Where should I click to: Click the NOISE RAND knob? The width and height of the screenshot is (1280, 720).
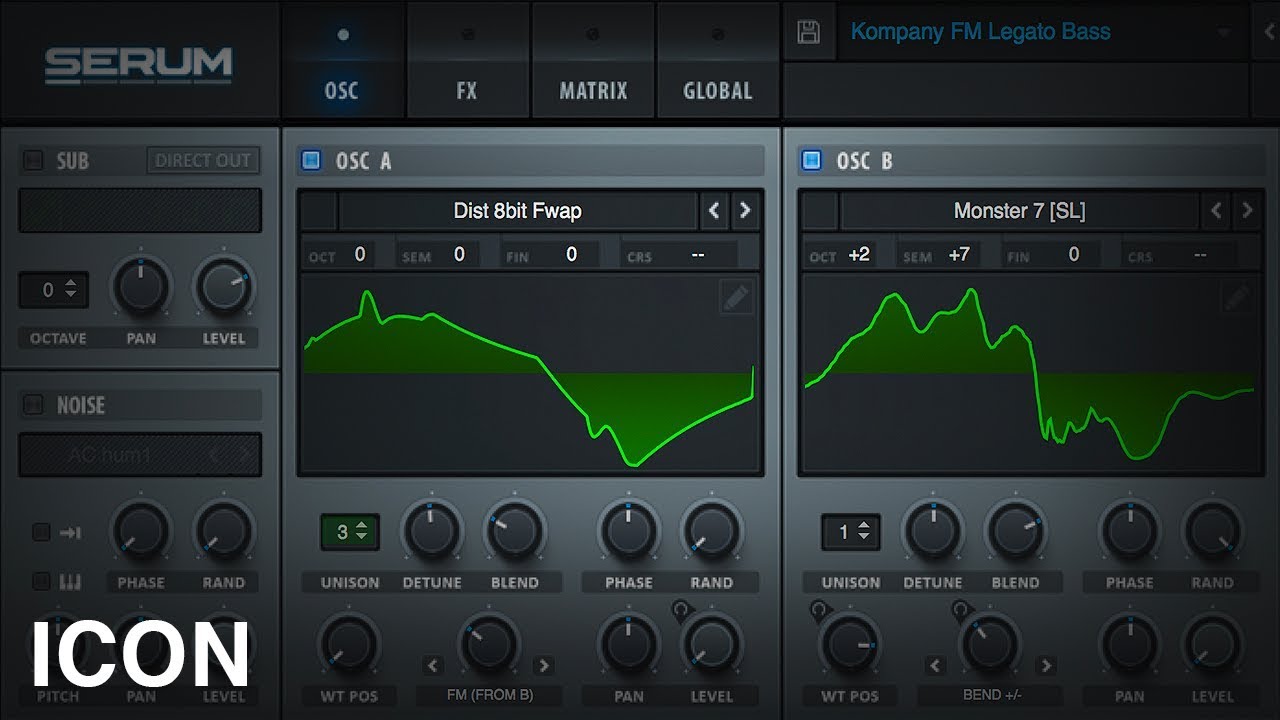click(x=224, y=532)
